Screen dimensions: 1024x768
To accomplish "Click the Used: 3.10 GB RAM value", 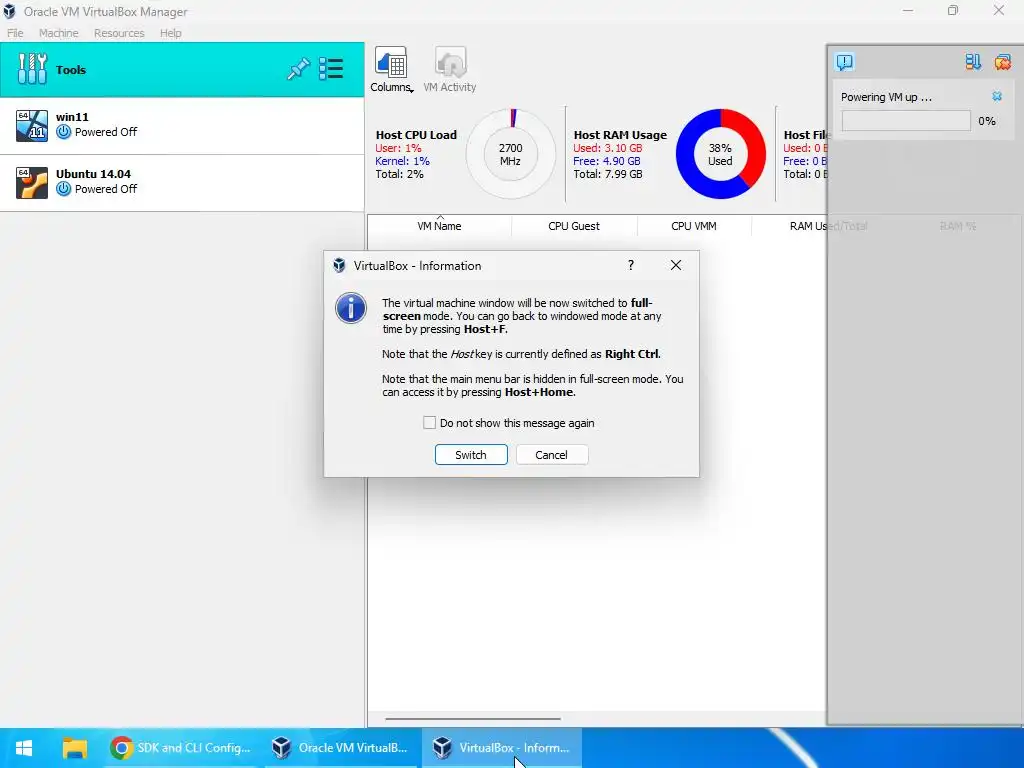I will 607,148.
